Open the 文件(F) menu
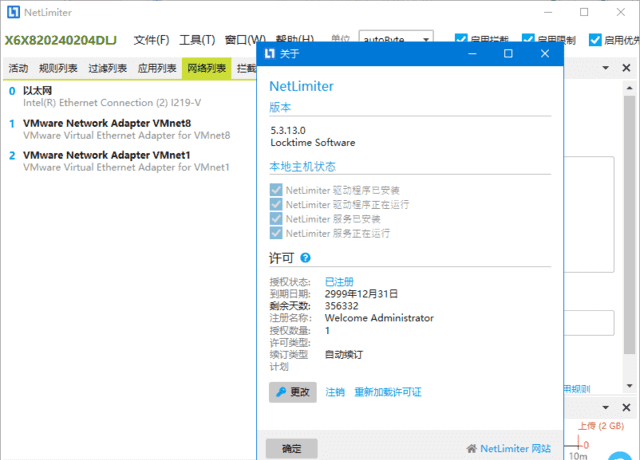Viewport: 640px width, 460px height. [x=151, y=40]
